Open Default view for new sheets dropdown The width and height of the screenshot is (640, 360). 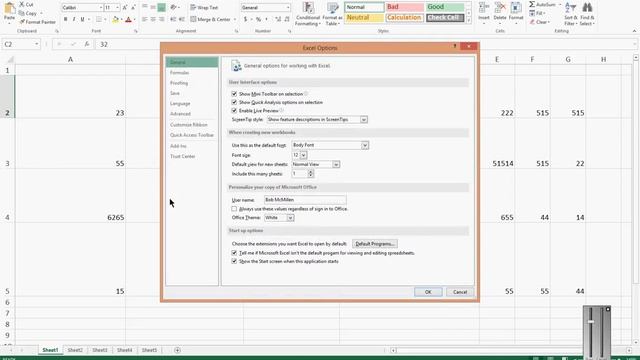pyautogui.click(x=336, y=164)
